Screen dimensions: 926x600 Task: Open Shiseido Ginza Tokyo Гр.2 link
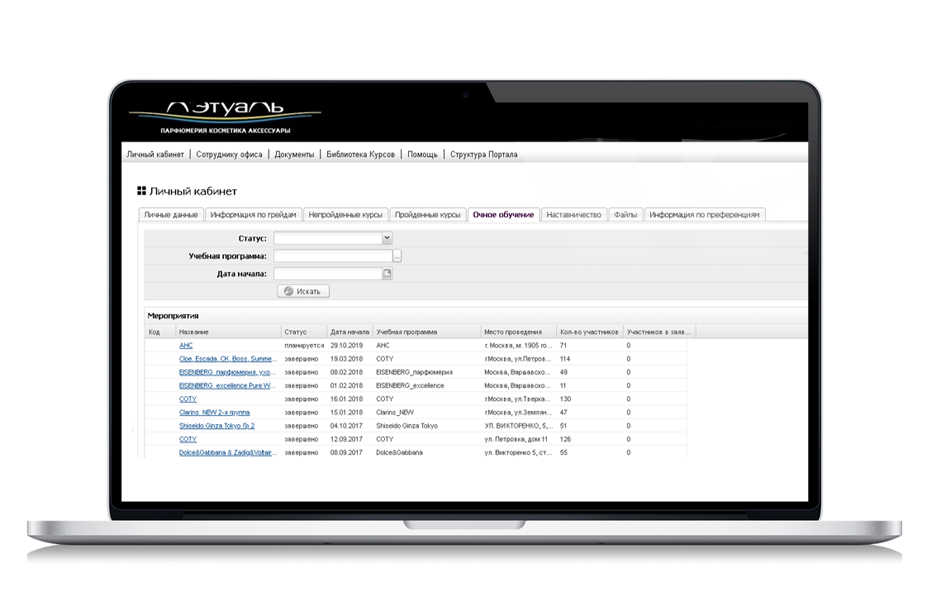(217, 426)
